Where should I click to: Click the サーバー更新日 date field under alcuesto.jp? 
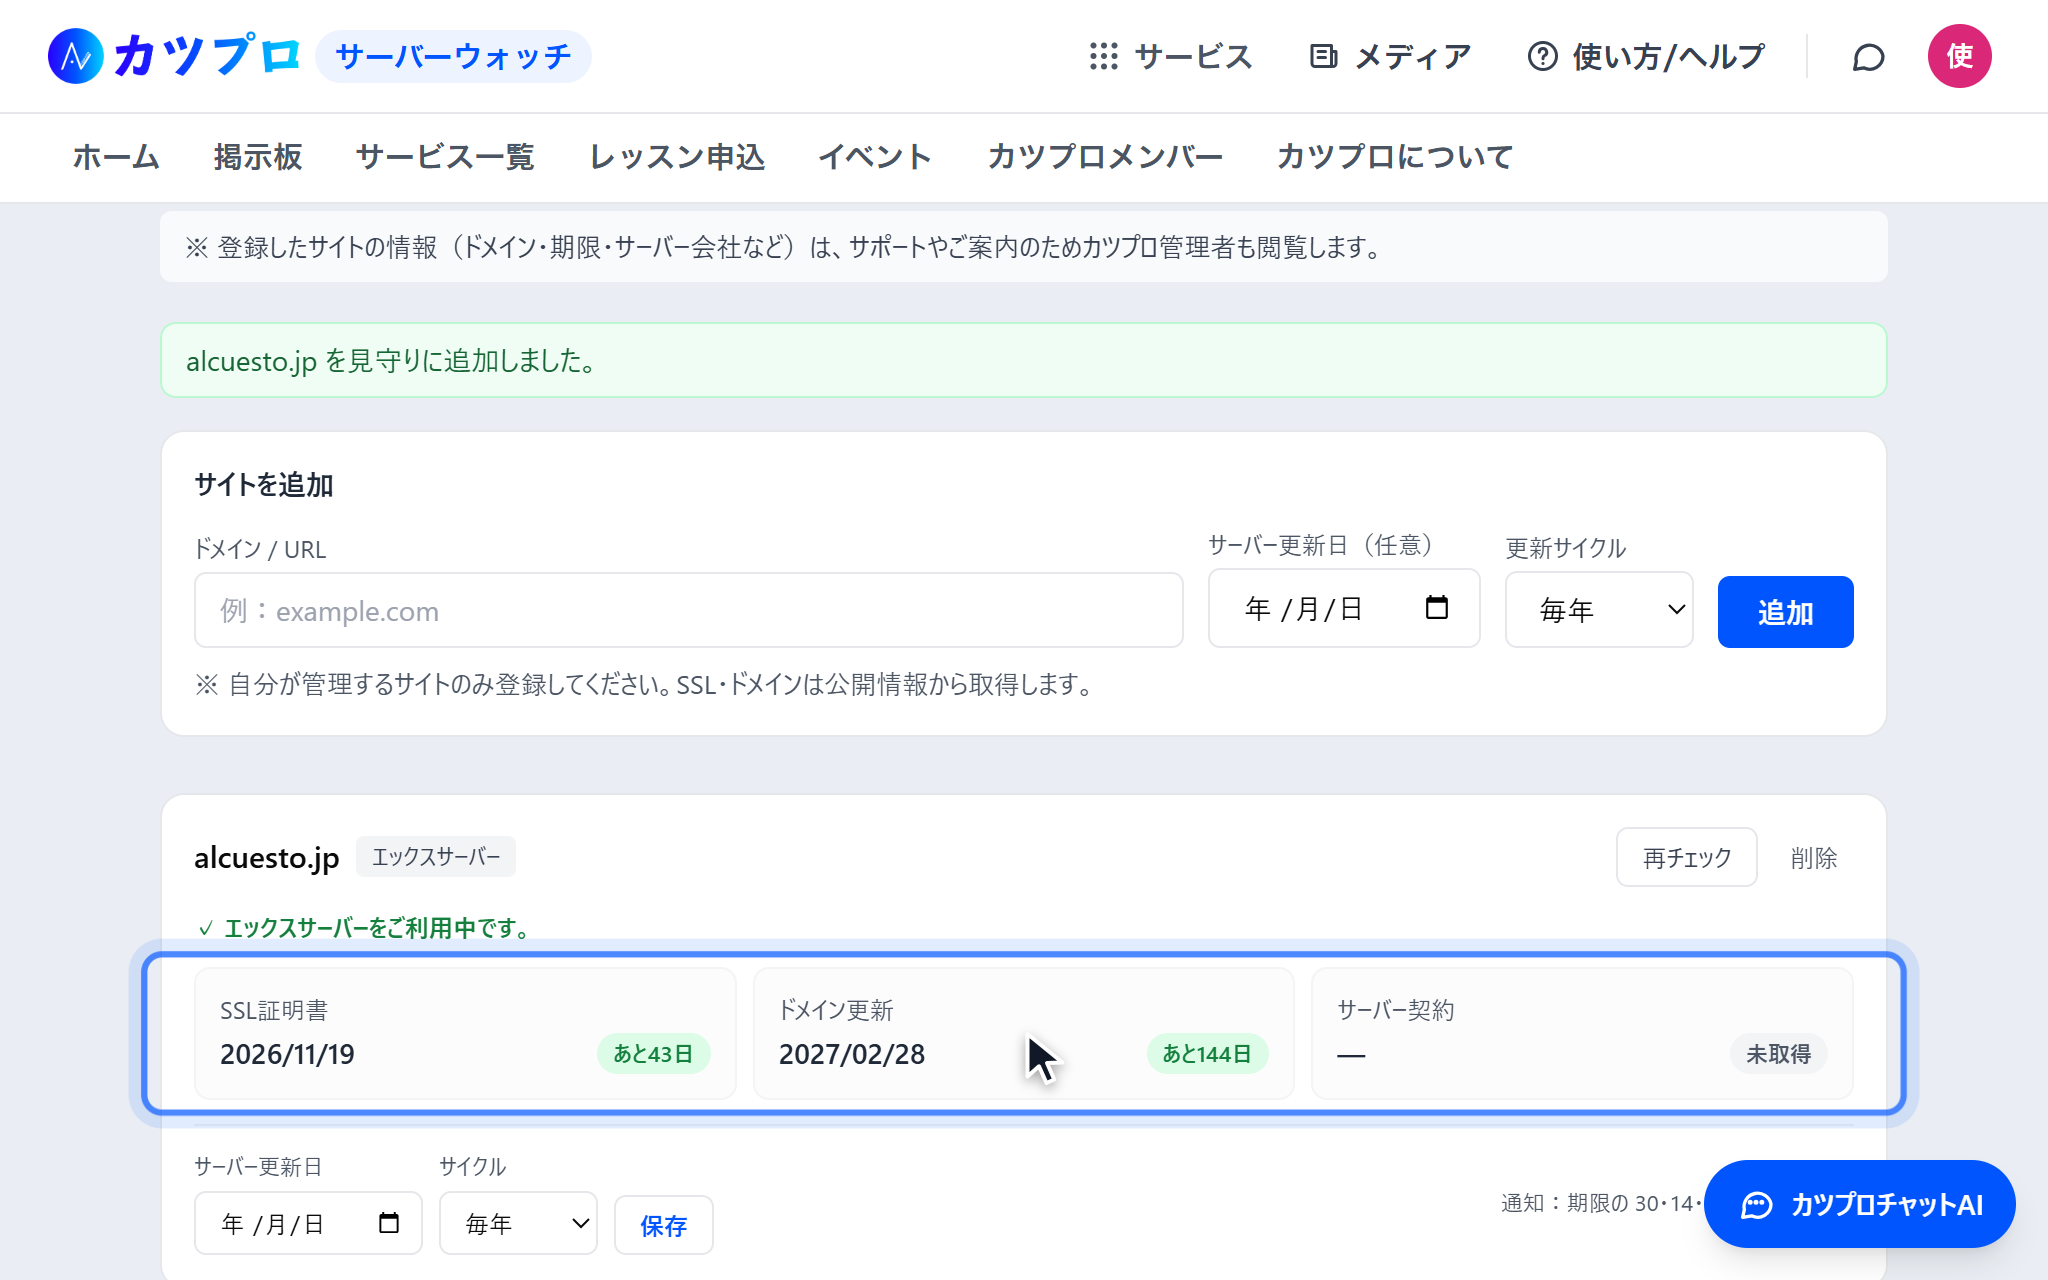tap(308, 1223)
